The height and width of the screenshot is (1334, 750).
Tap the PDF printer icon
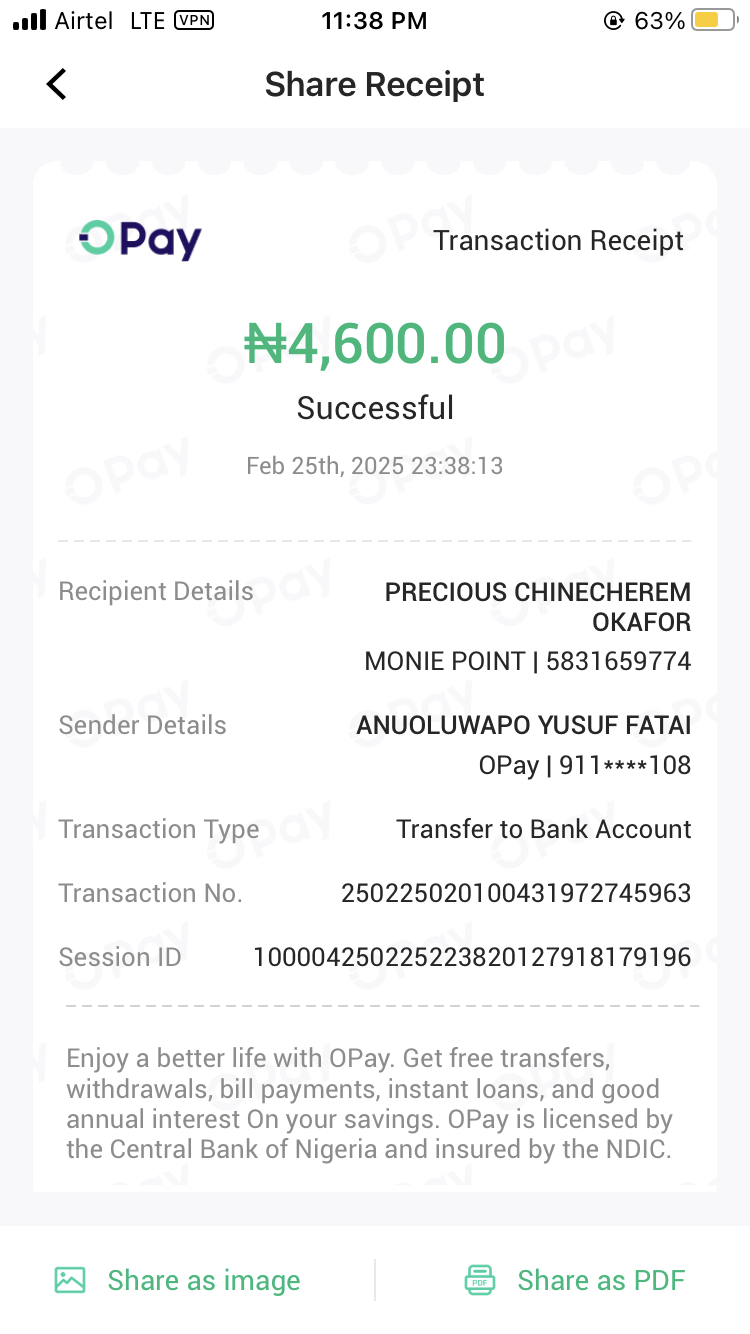[x=480, y=1280]
